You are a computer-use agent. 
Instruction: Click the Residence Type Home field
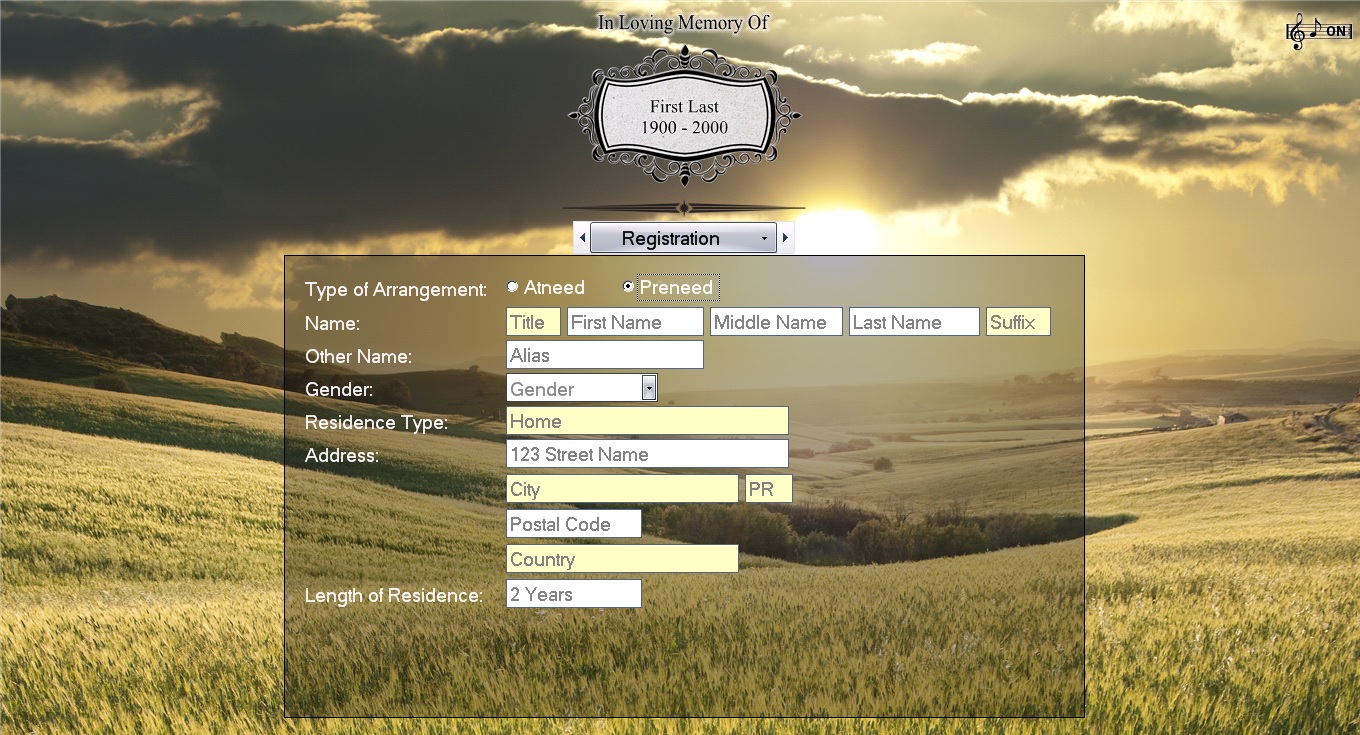pos(647,421)
